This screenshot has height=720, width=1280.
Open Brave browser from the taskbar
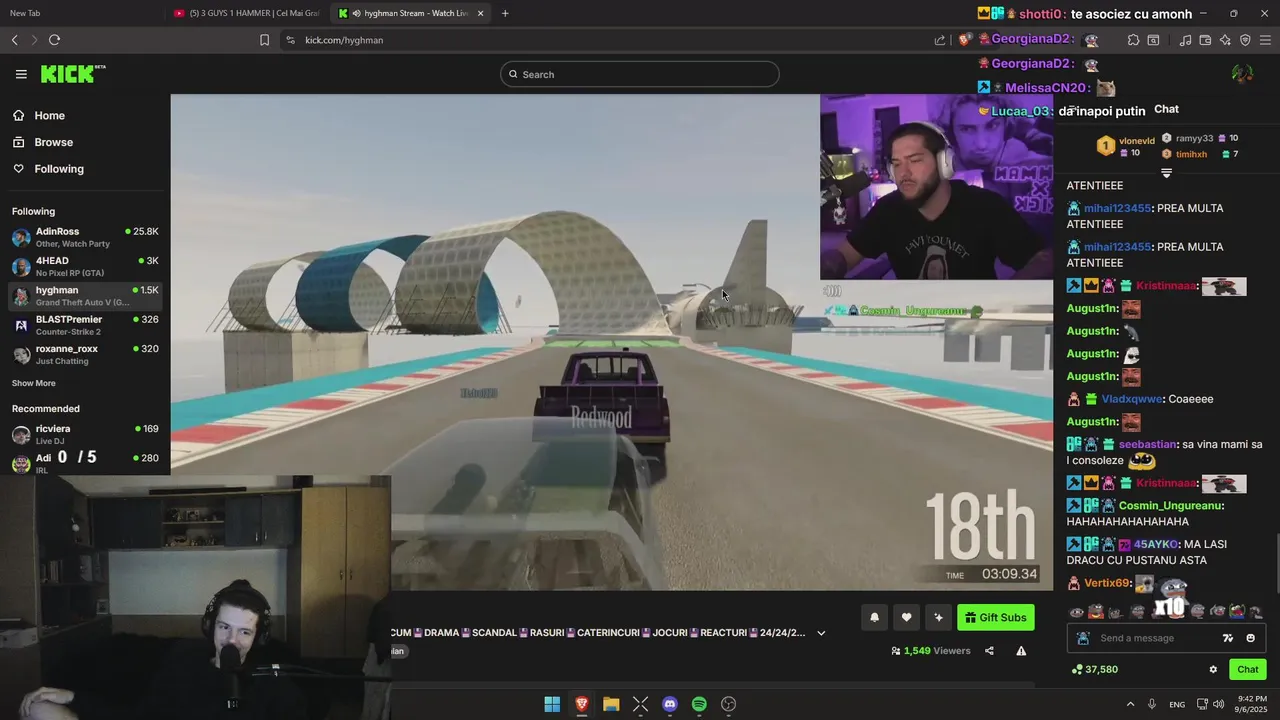coord(581,704)
